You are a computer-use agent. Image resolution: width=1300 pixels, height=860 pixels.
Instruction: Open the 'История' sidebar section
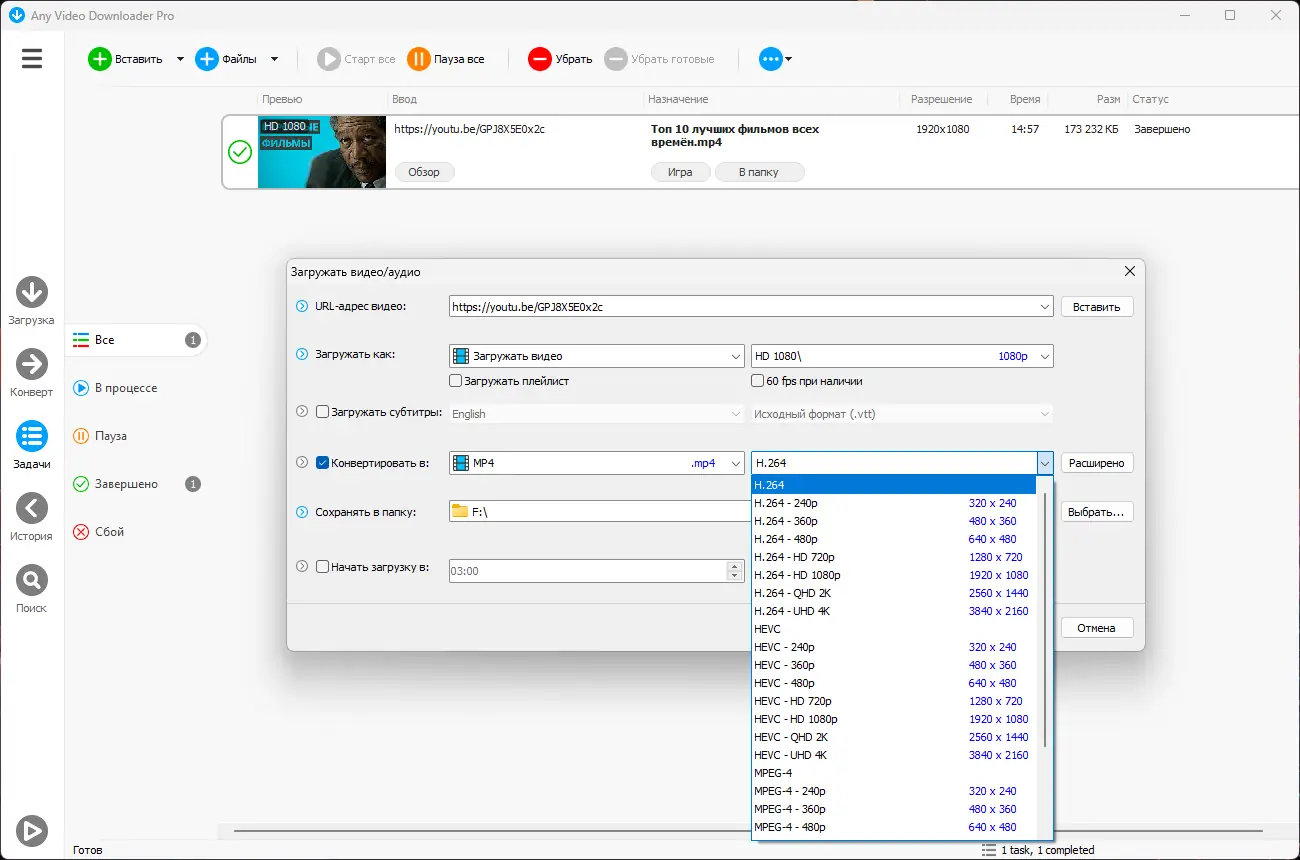pyautogui.click(x=32, y=518)
